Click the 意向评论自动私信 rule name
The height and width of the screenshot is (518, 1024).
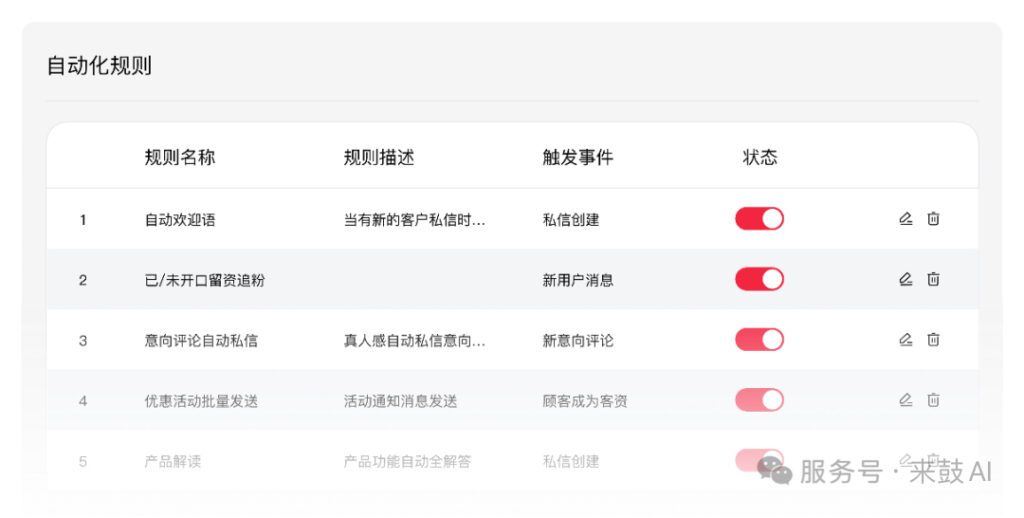pos(201,340)
